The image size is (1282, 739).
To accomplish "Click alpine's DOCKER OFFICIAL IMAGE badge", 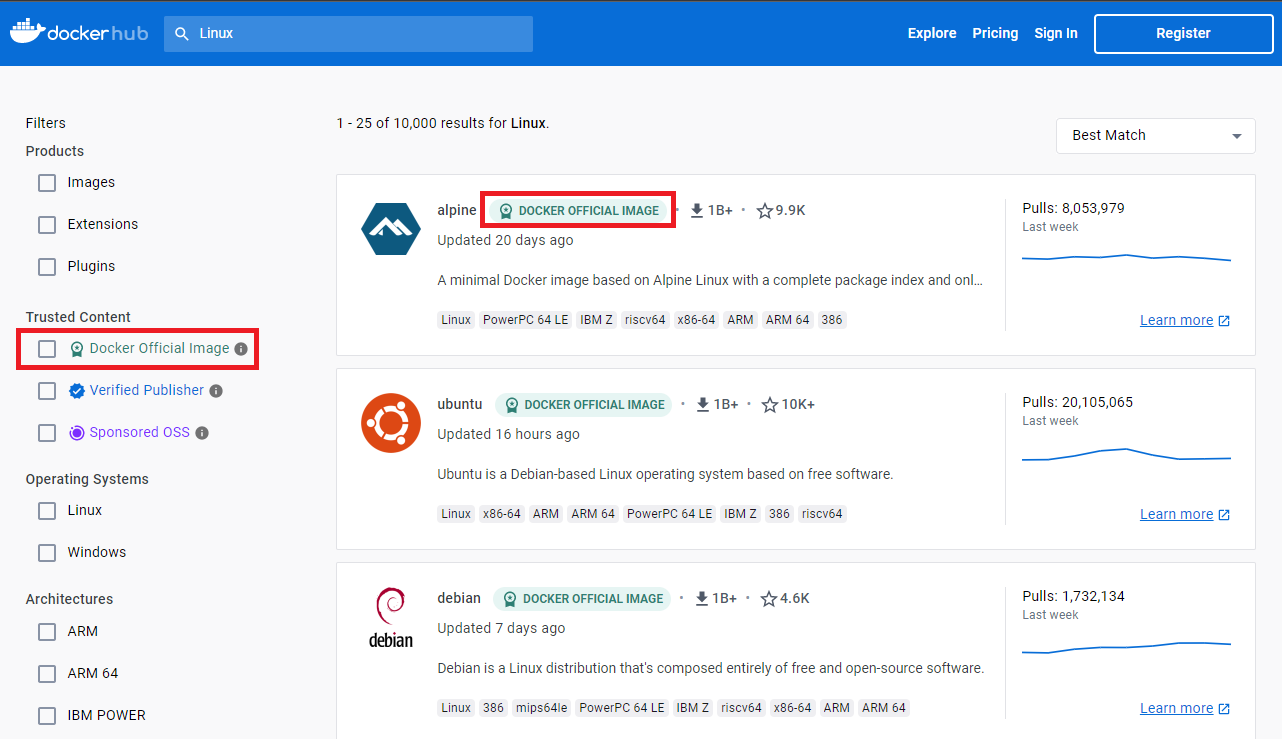I will (578, 211).
